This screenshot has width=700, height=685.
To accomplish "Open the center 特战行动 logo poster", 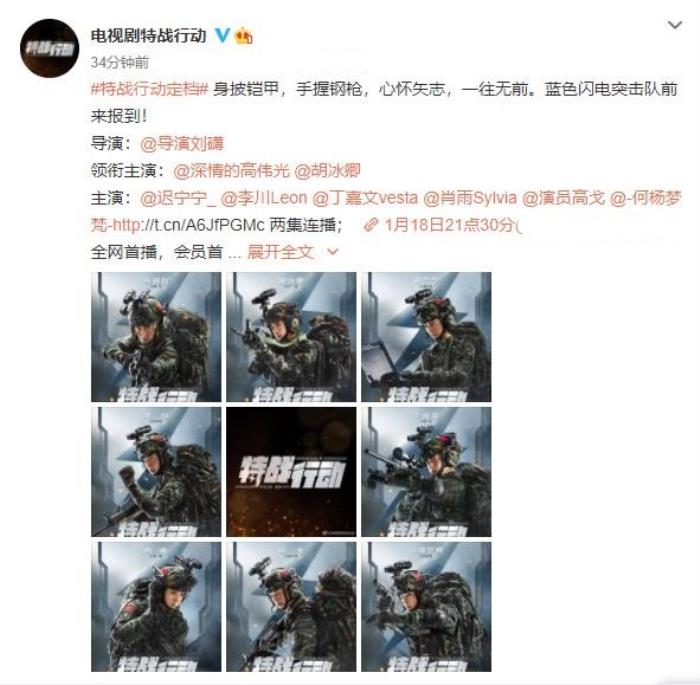I will [x=291, y=472].
